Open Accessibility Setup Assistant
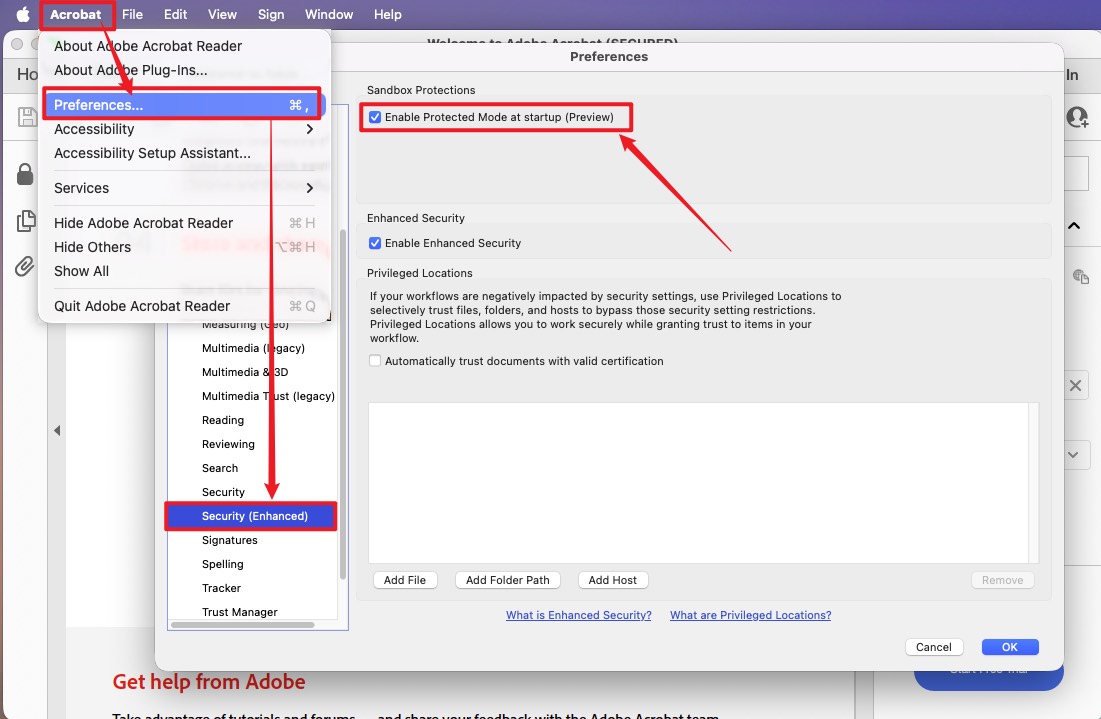The width and height of the screenshot is (1101, 719). pos(185,153)
